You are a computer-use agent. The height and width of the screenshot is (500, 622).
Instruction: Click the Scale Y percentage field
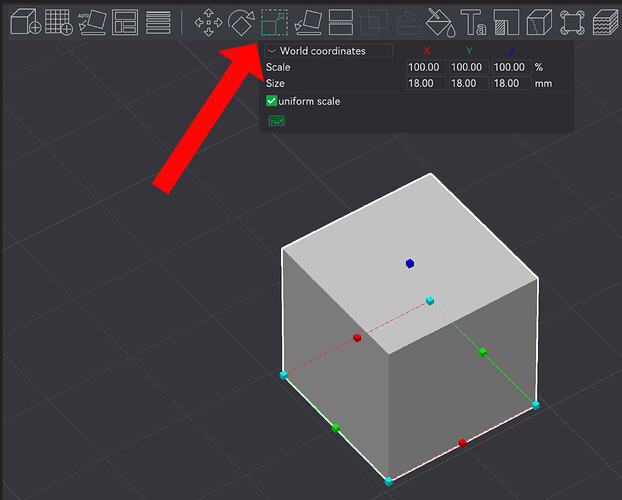[468, 67]
